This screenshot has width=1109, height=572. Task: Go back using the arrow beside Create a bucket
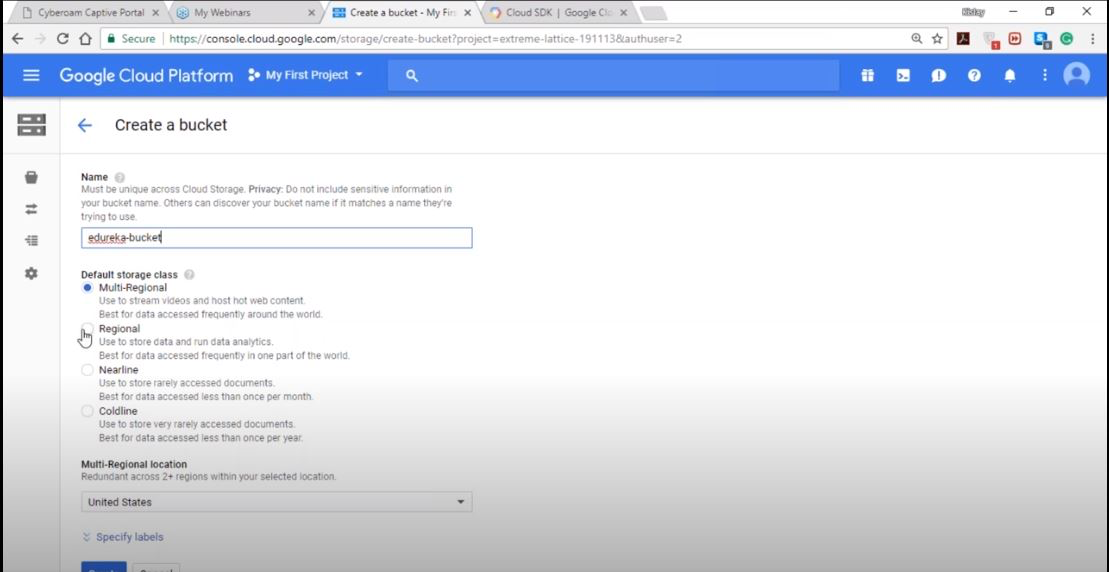tap(84, 125)
